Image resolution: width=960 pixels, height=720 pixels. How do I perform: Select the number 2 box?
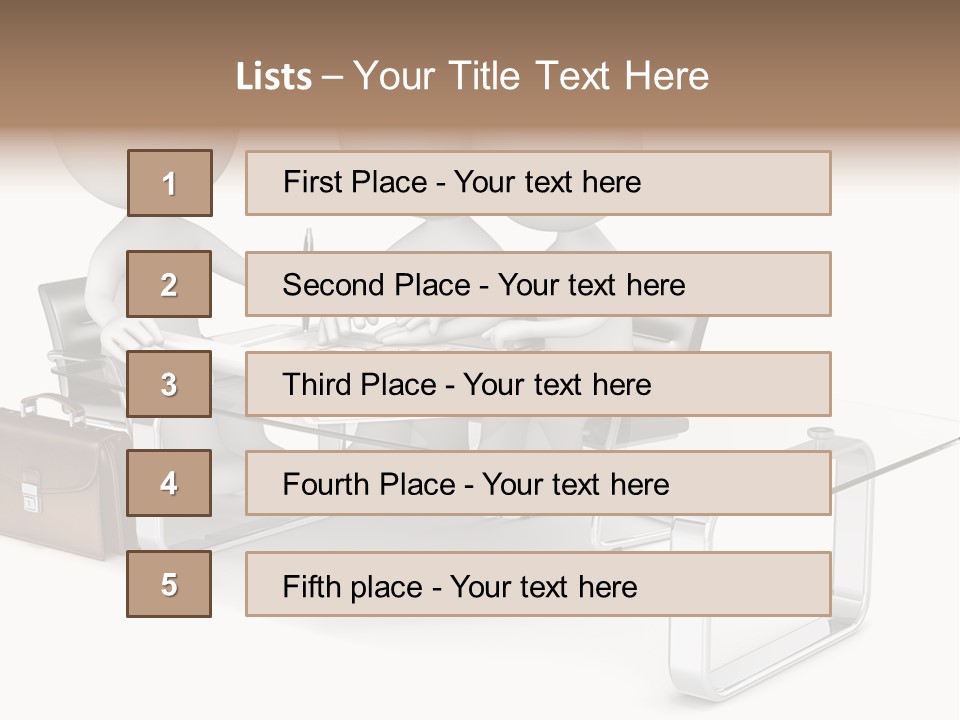[x=169, y=284]
